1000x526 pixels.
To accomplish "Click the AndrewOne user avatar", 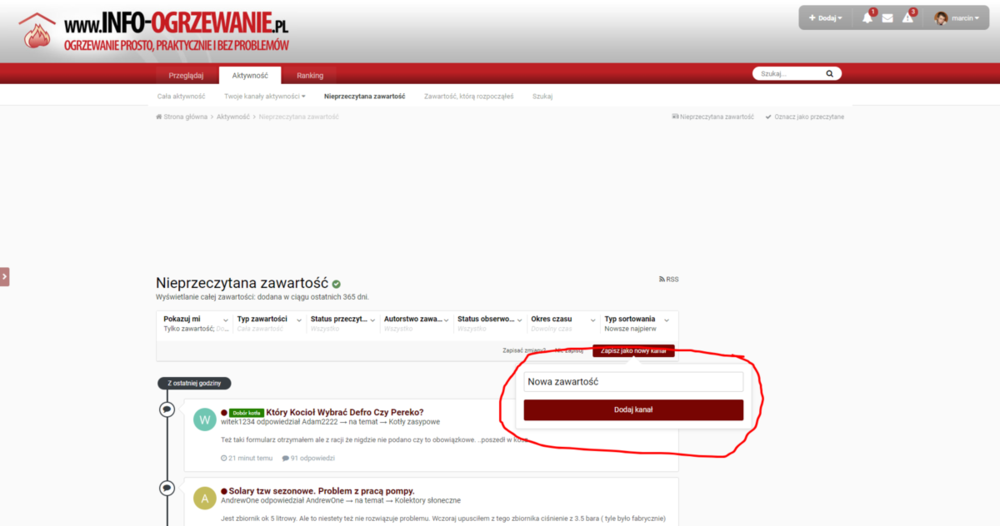I will pos(205,497).
